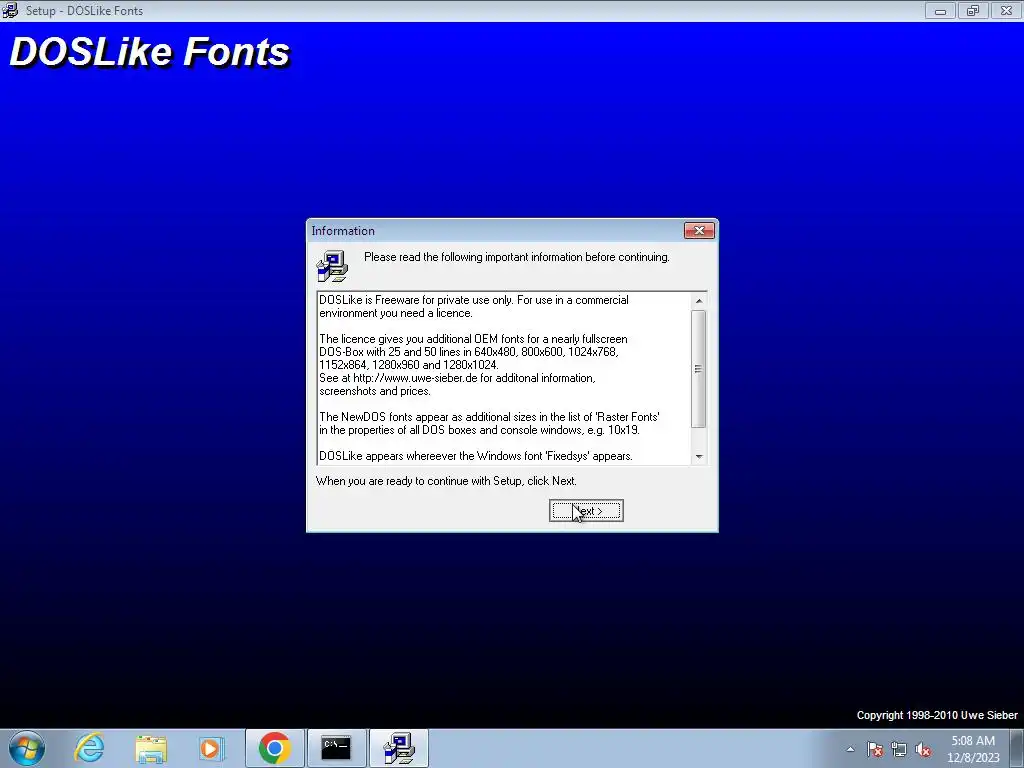Click scroll up arrow in information text box
Image resolution: width=1024 pixels, height=768 pixels.
[x=699, y=301]
